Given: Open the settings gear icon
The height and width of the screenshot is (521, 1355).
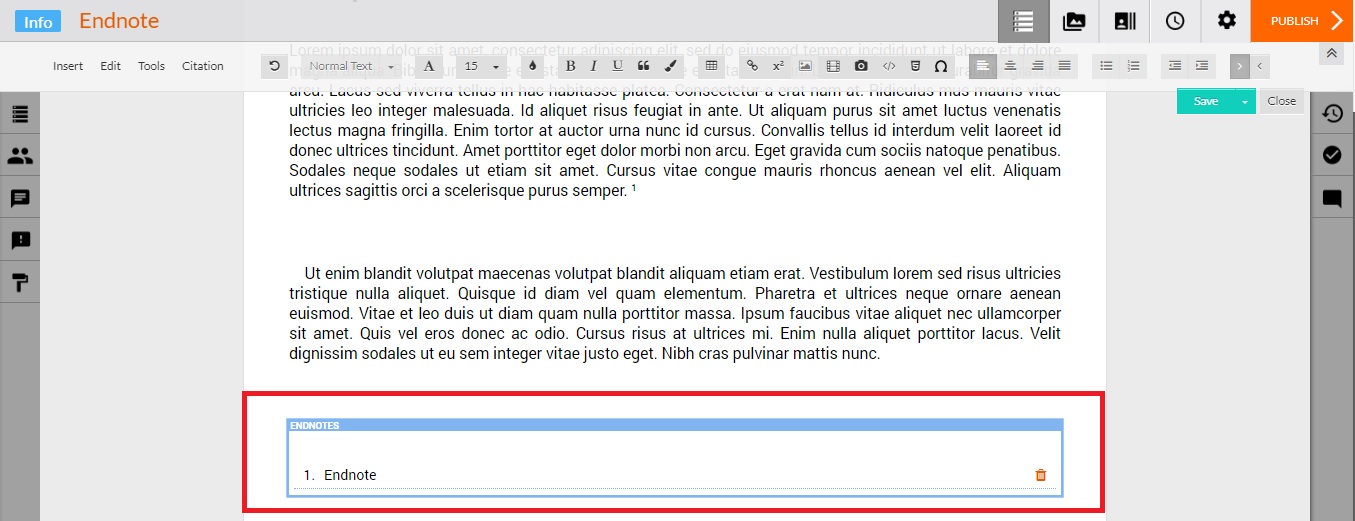Looking at the screenshot, I should point(1226,21).
